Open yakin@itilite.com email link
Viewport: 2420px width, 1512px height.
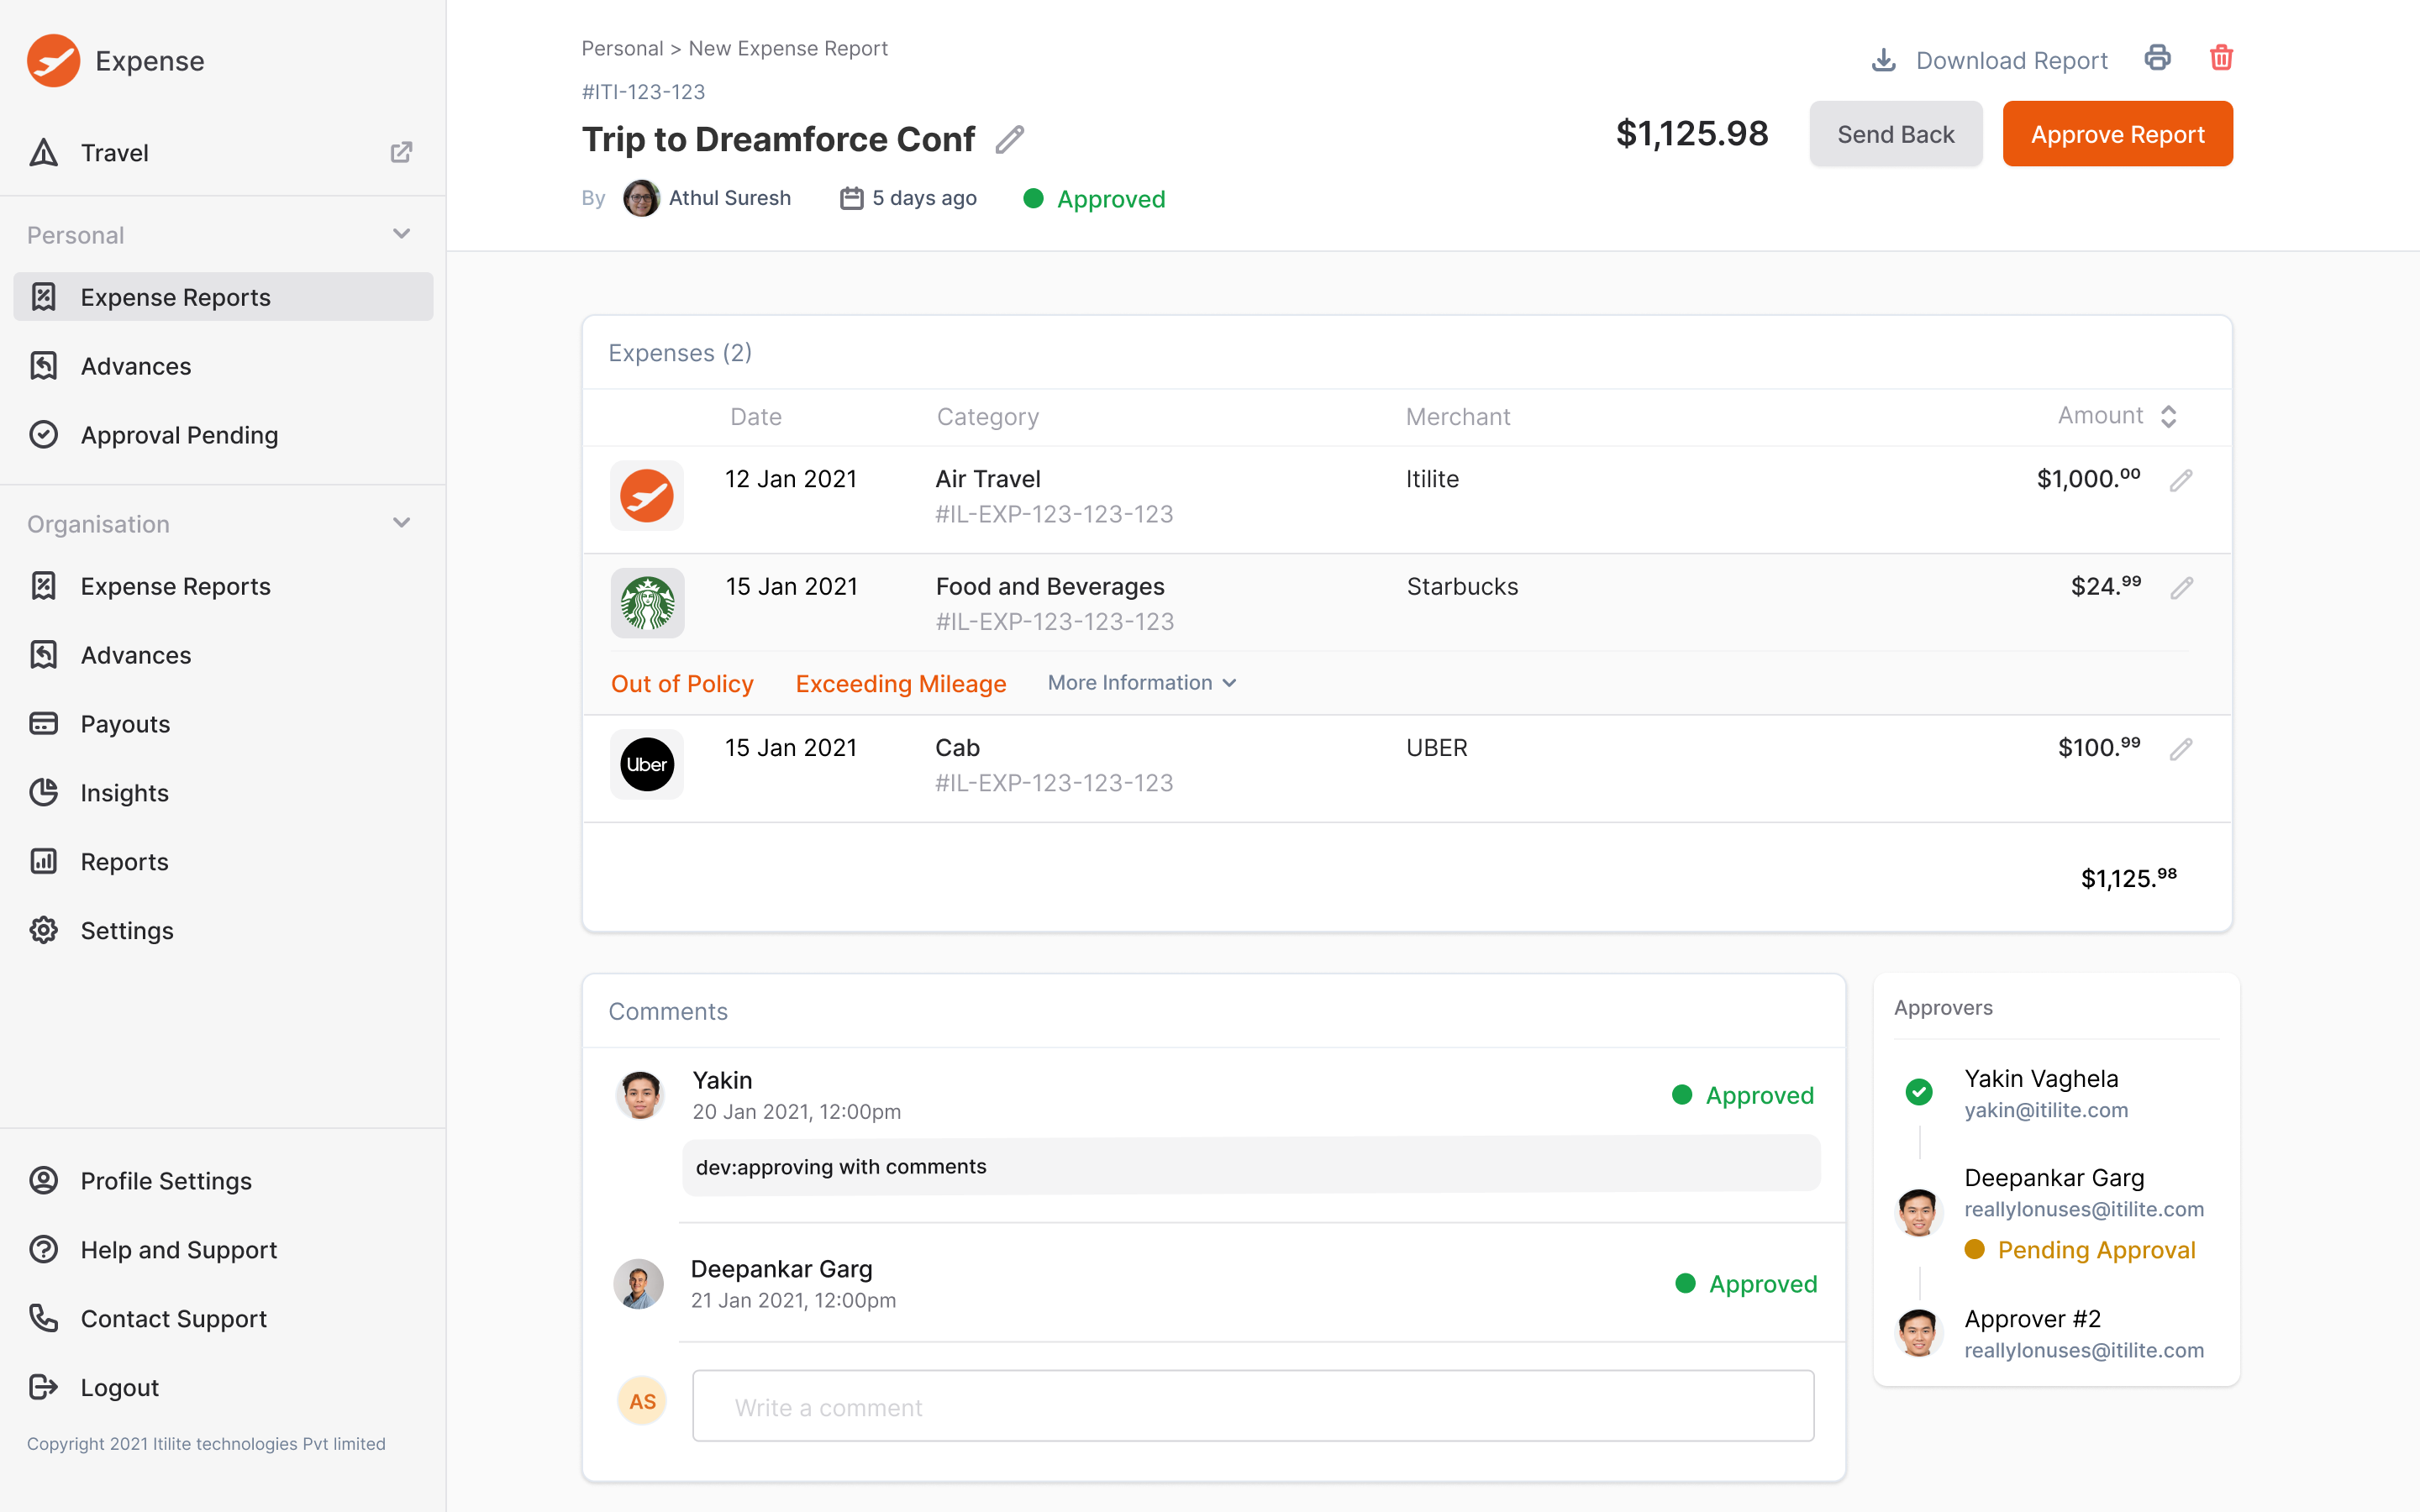[2045, 1110]
